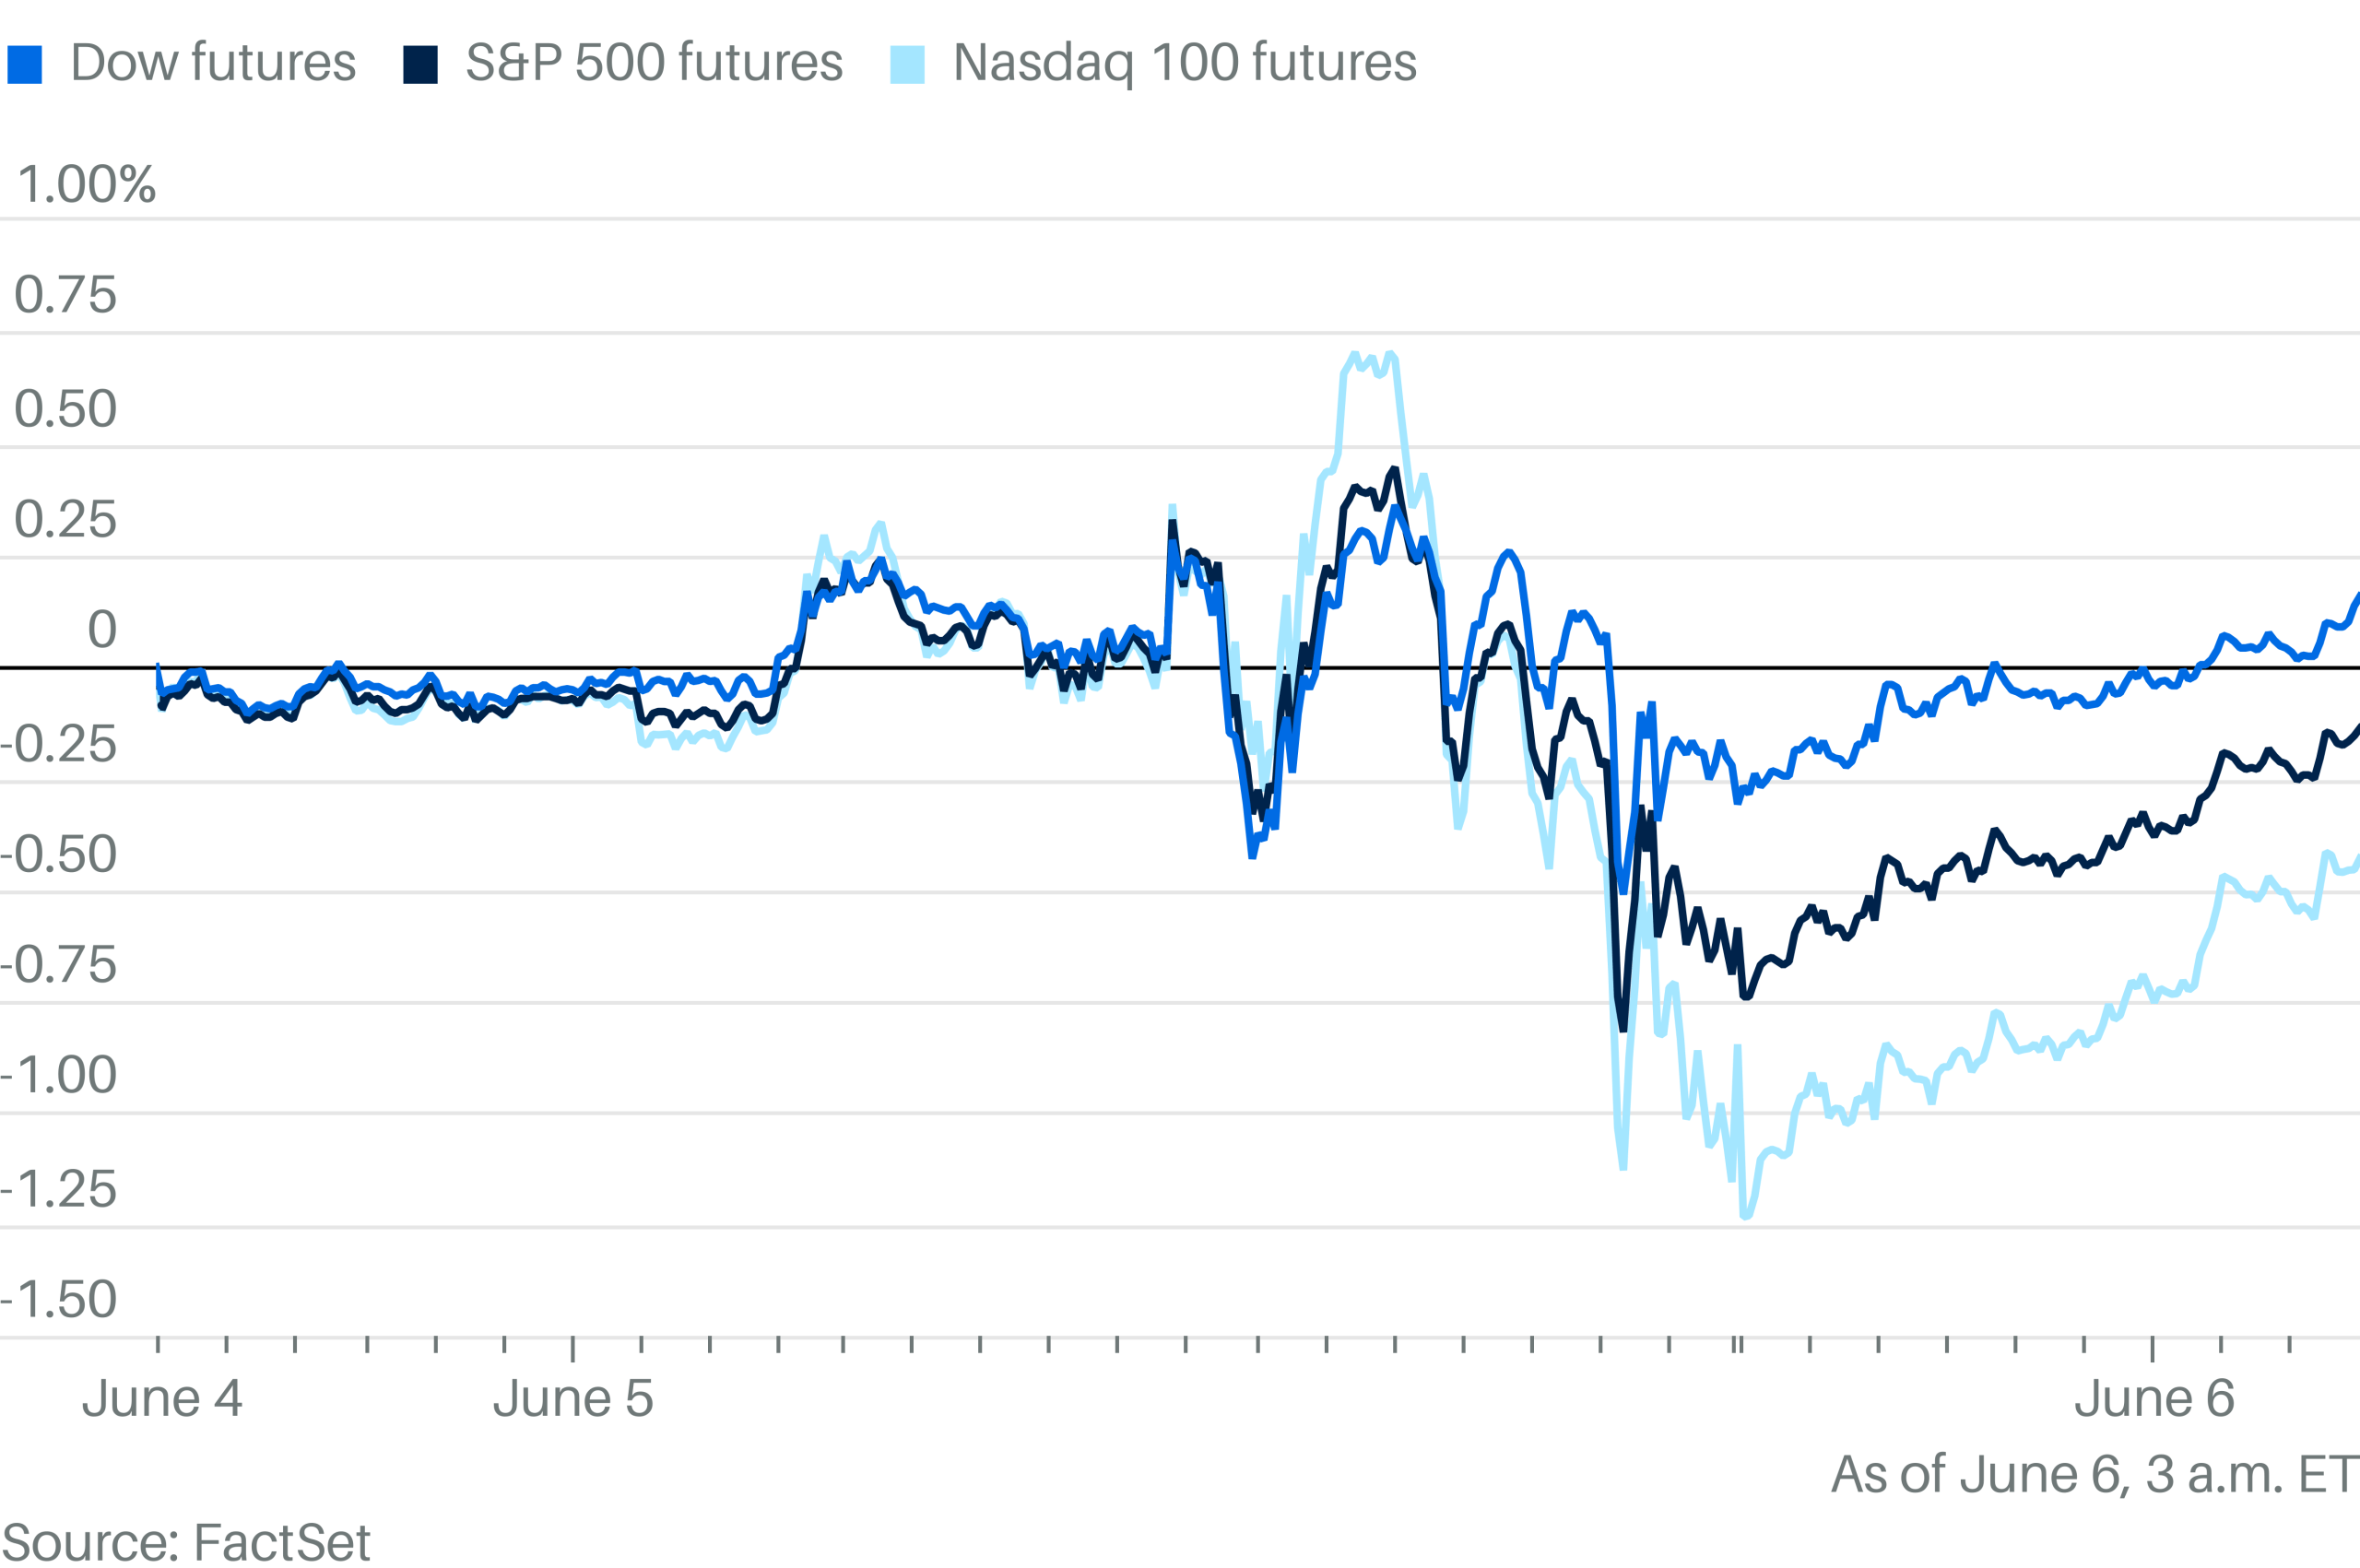Select the "Nasdaq 100 futures" legend label
The height and width of the screenshot is (1568, 2360).
coord(1184,63)
